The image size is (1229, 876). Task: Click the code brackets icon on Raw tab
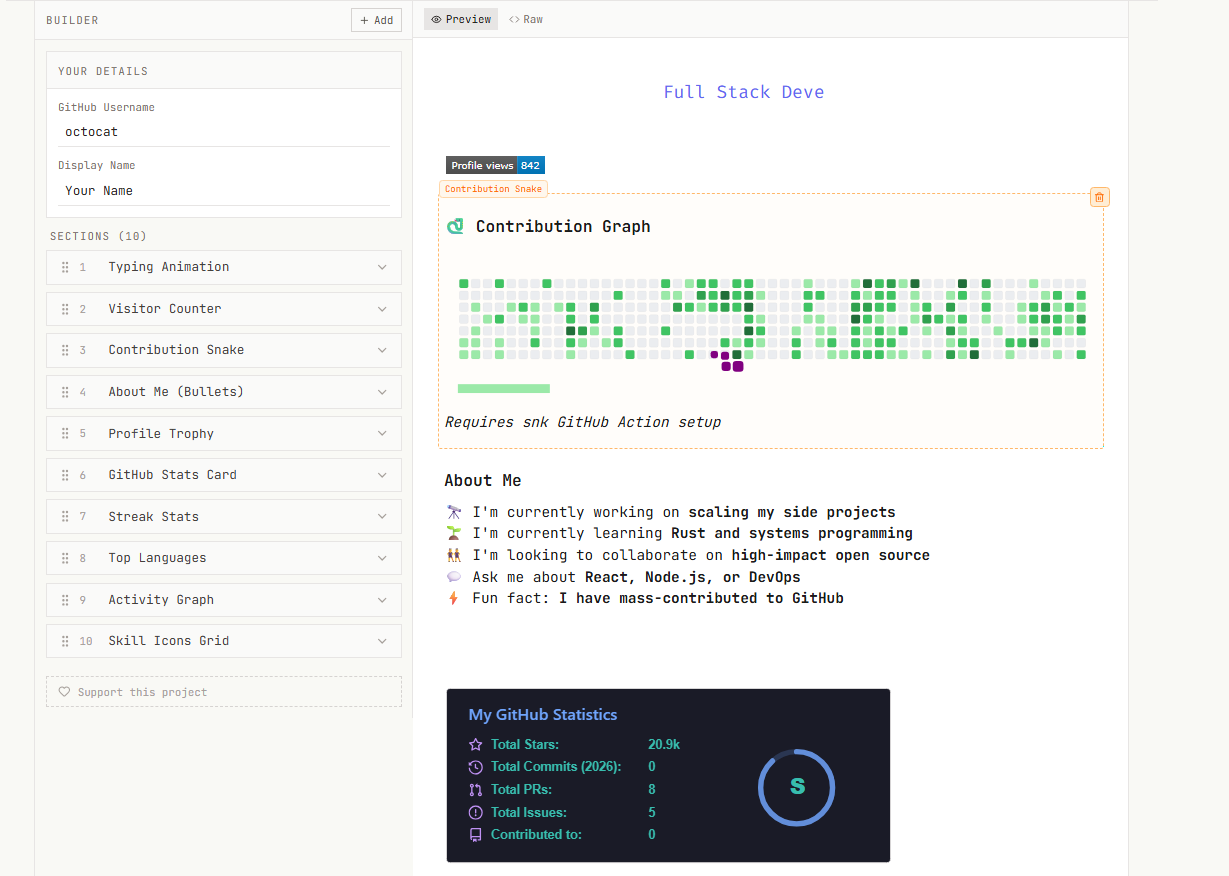(x=514, y=19)
